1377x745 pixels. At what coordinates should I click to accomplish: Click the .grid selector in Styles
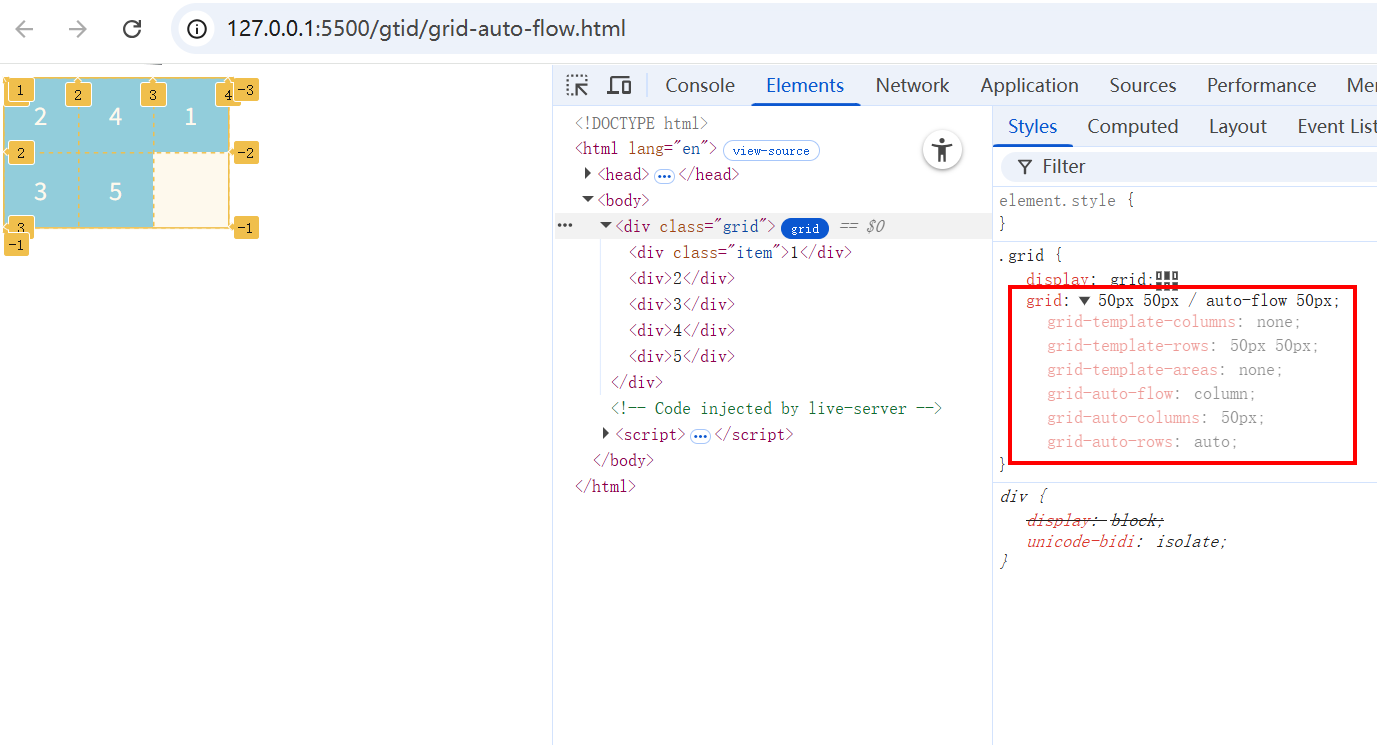tap(1022, 255)
